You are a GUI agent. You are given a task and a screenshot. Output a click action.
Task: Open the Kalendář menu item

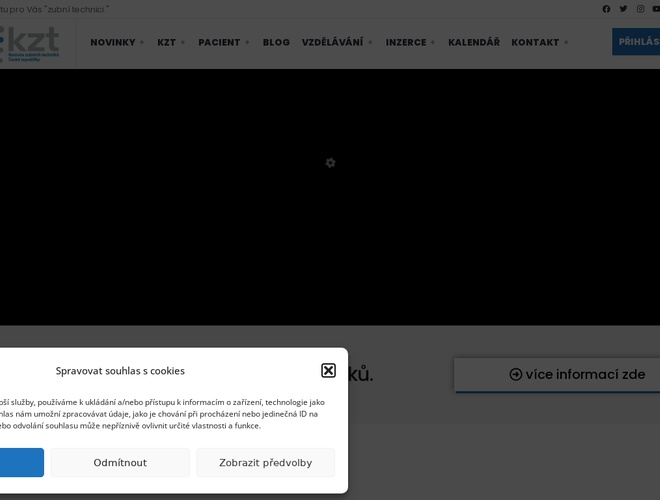pyautogui.click(x=474, y=43)
